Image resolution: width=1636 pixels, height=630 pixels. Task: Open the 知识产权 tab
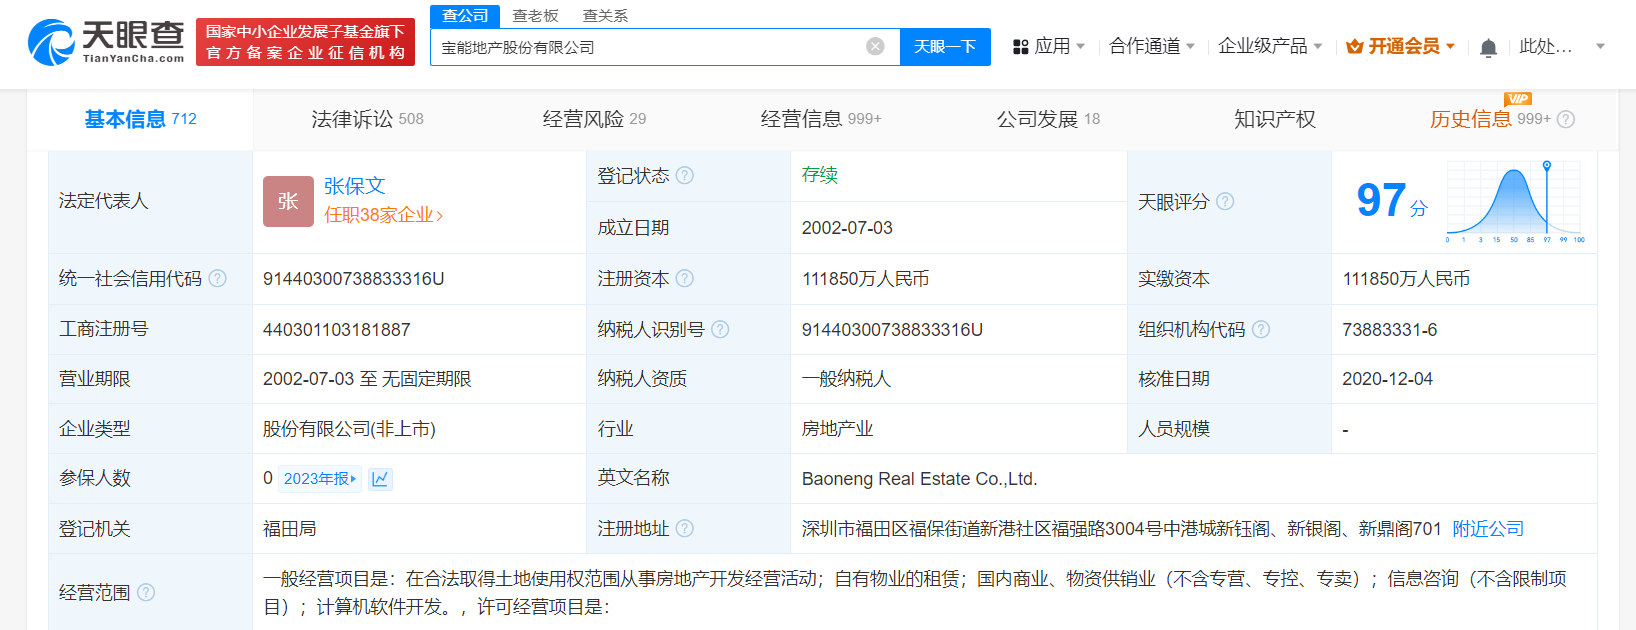1275,119
